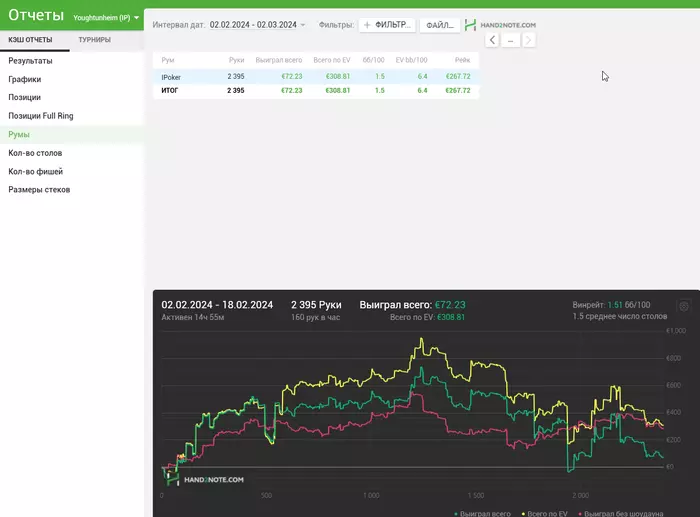700x517 pixels.
Task: Go to previous period arrow
Action: [492, 40]
